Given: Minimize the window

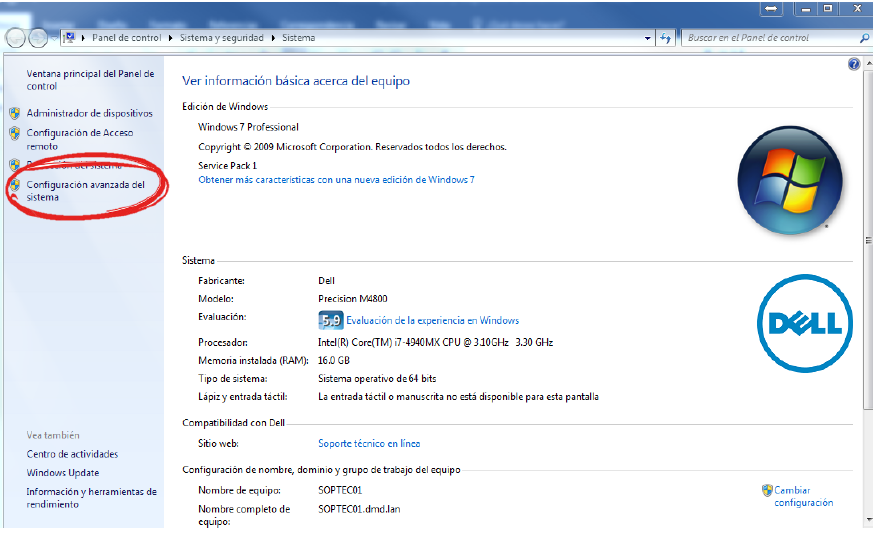Looking at the screenshot, I should [x=806, y=9].
